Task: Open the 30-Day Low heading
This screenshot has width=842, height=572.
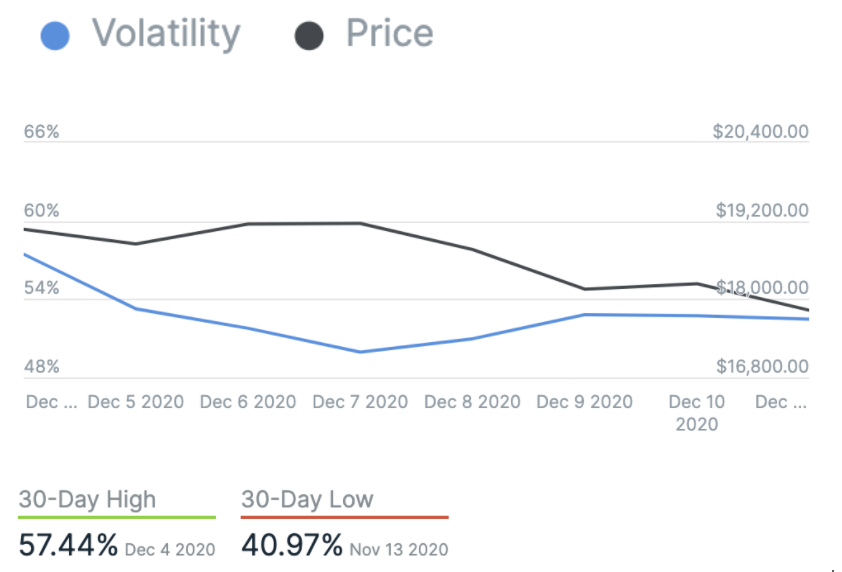Action: tap(307, 499)
